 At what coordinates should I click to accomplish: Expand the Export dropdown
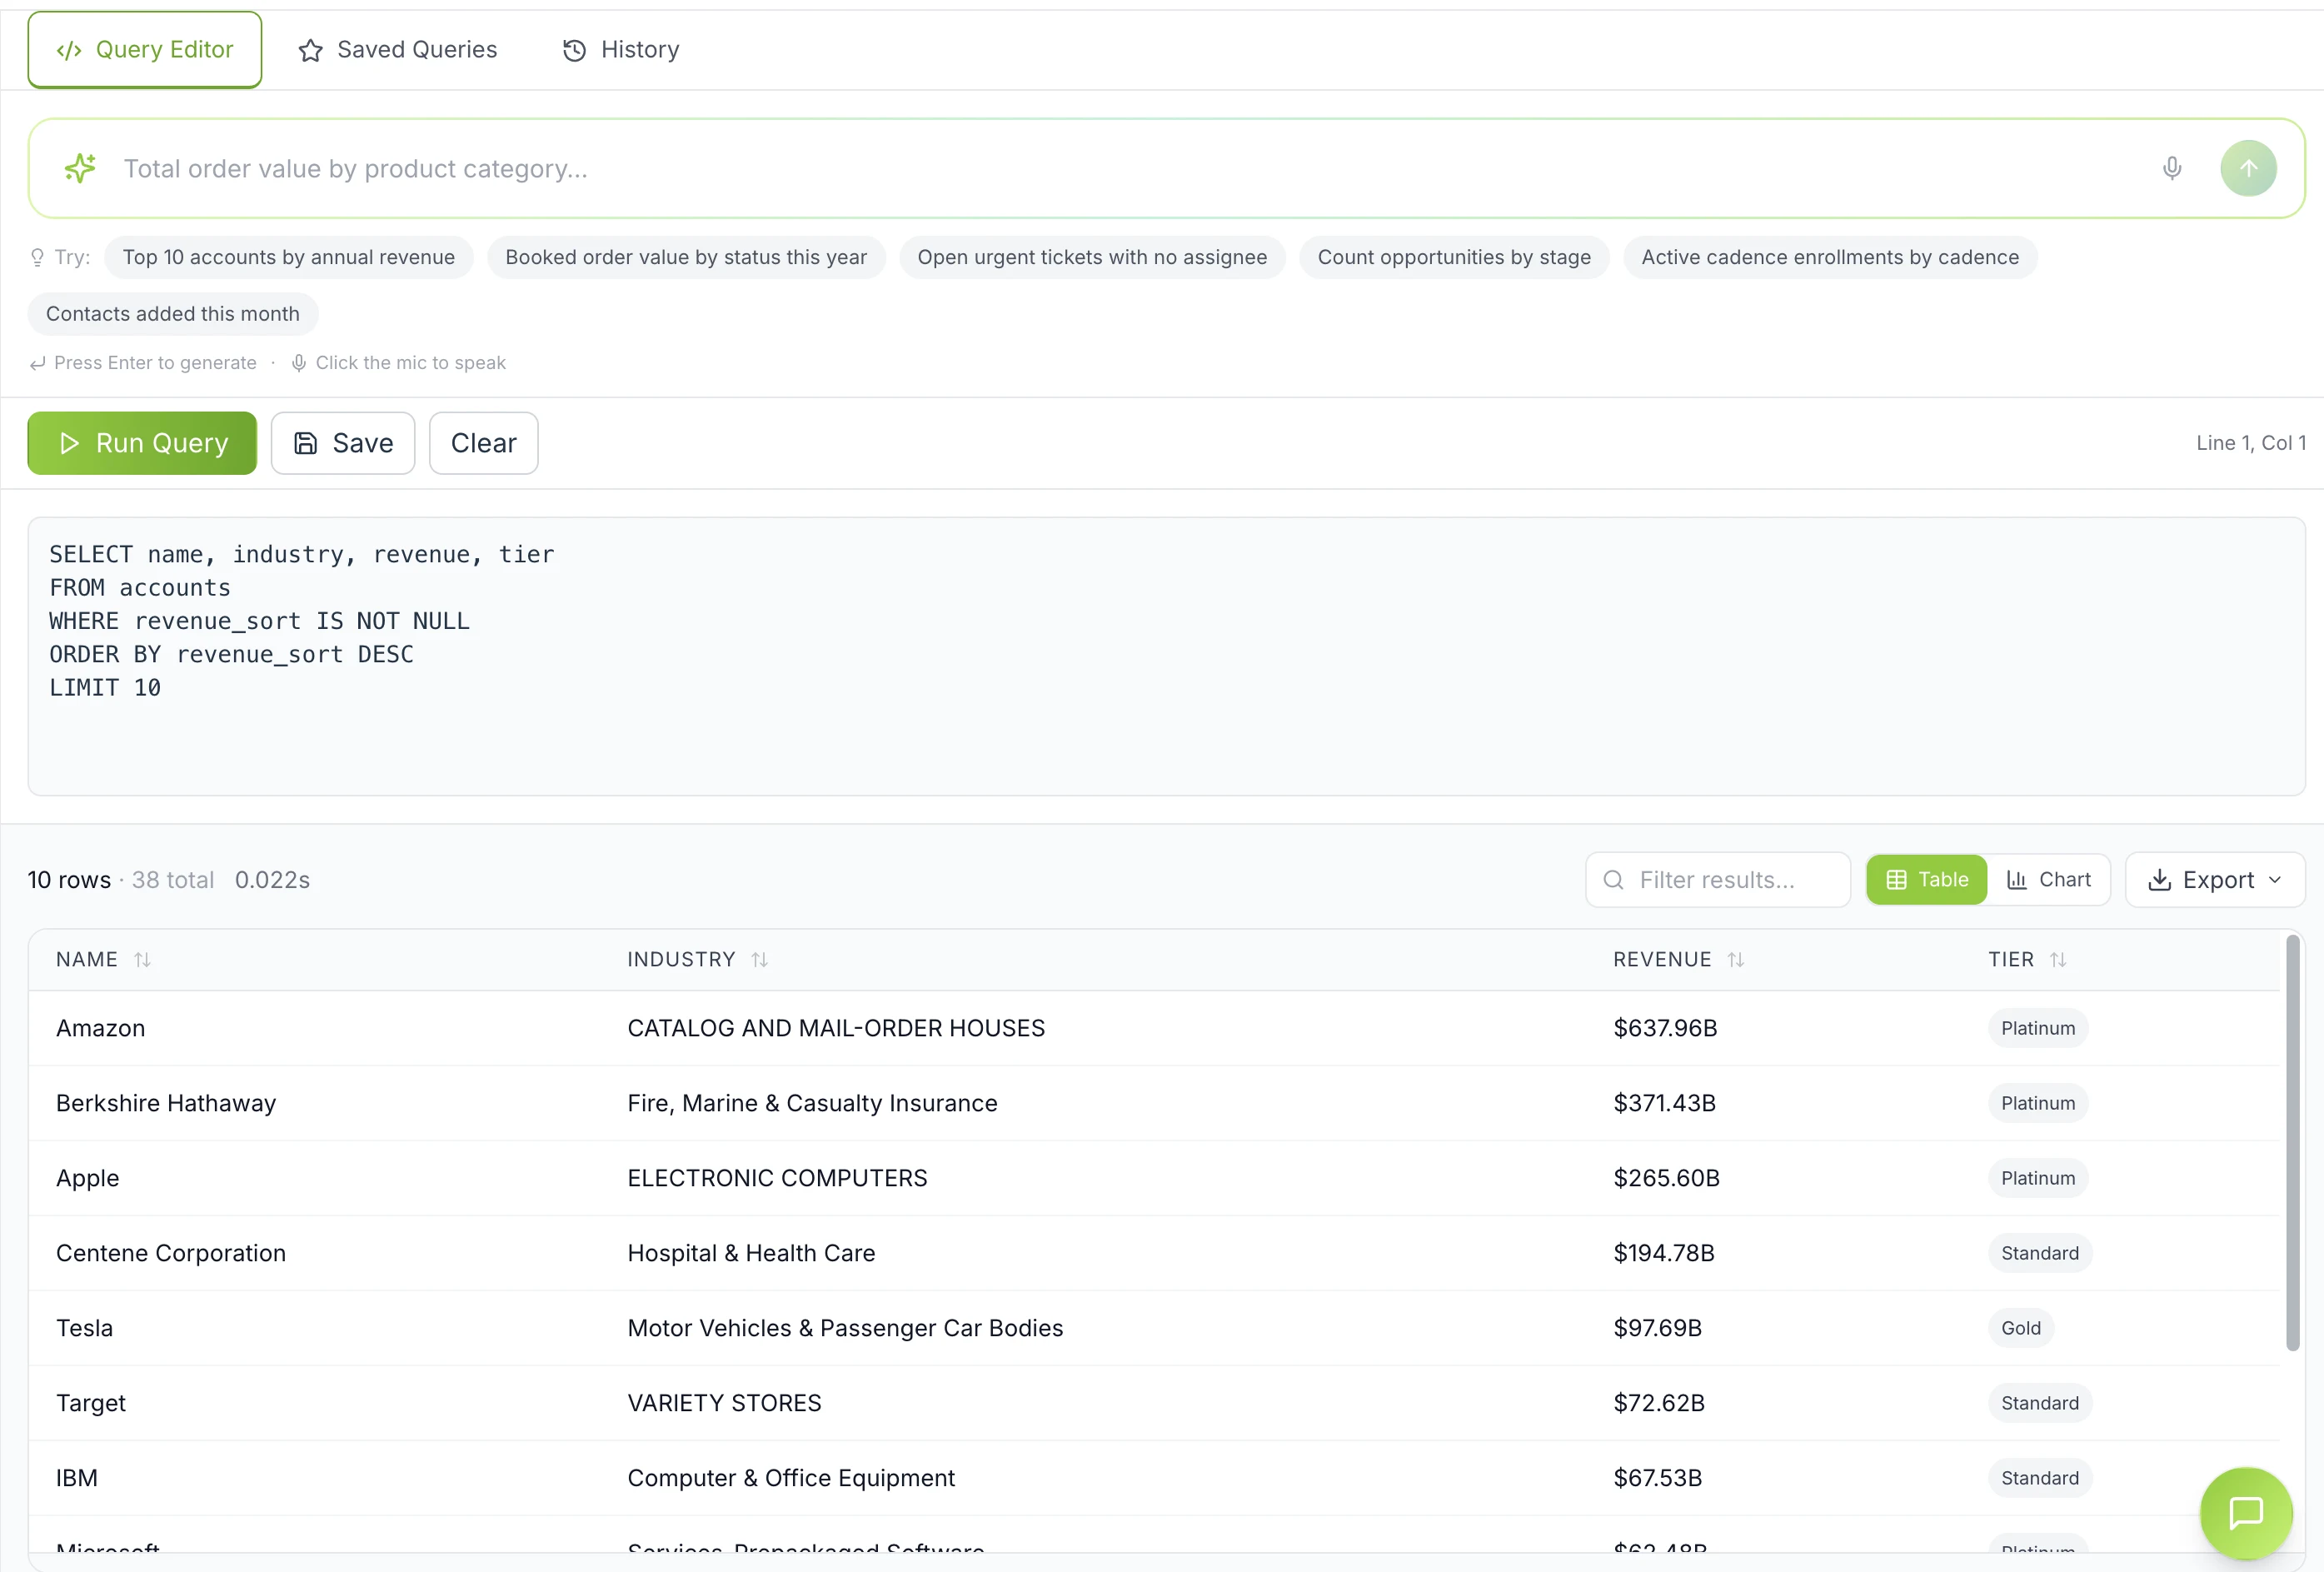(2215, 880)
